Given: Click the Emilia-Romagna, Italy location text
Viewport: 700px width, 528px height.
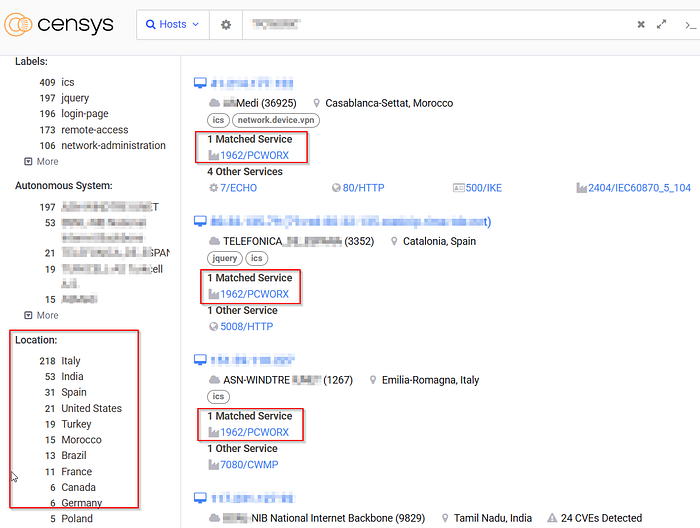Looking at the screenshot, I should click(430, 380).
